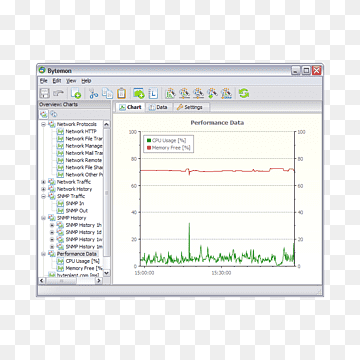Click the green Refresh arrows icon
The width and height of the screenshot is (360, 360).
[x=244, y=93]
